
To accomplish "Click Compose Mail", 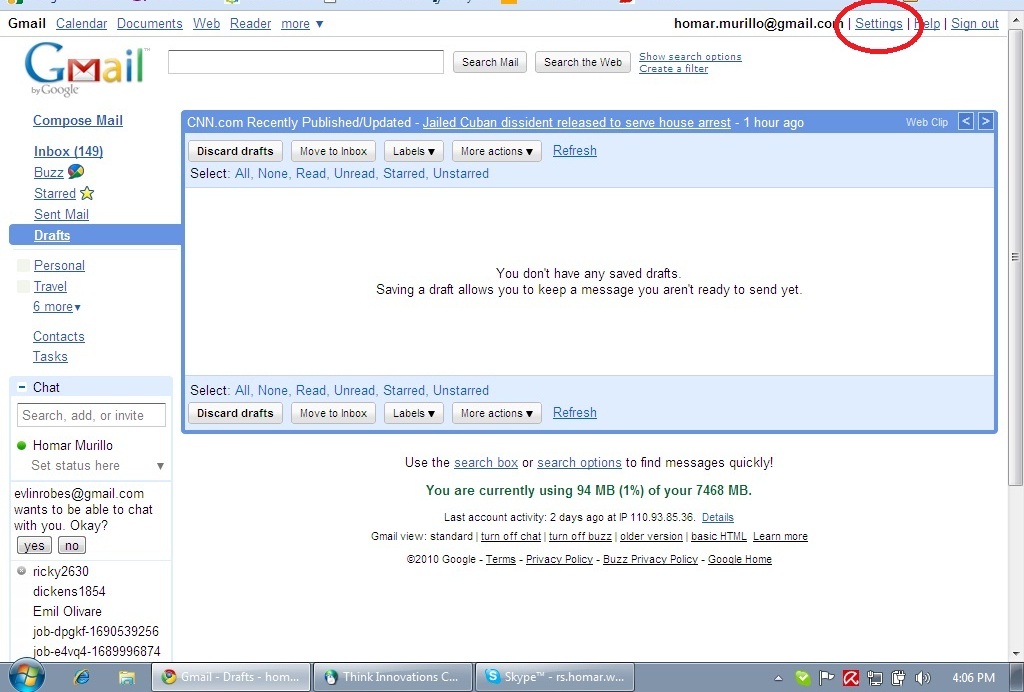I will point(78,120).
